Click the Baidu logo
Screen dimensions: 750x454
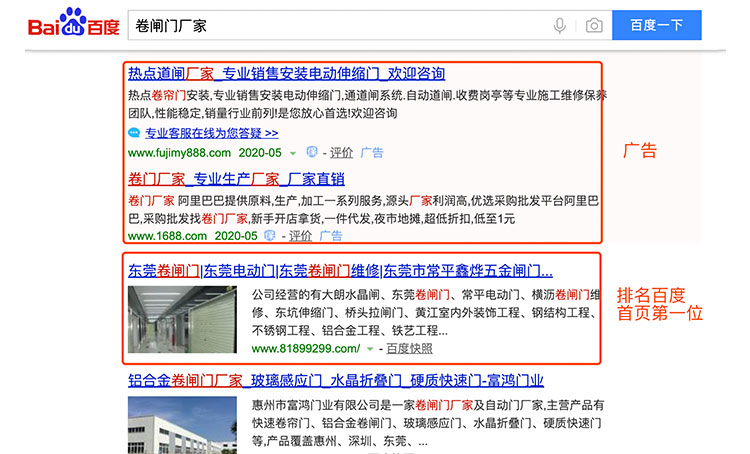62,24
